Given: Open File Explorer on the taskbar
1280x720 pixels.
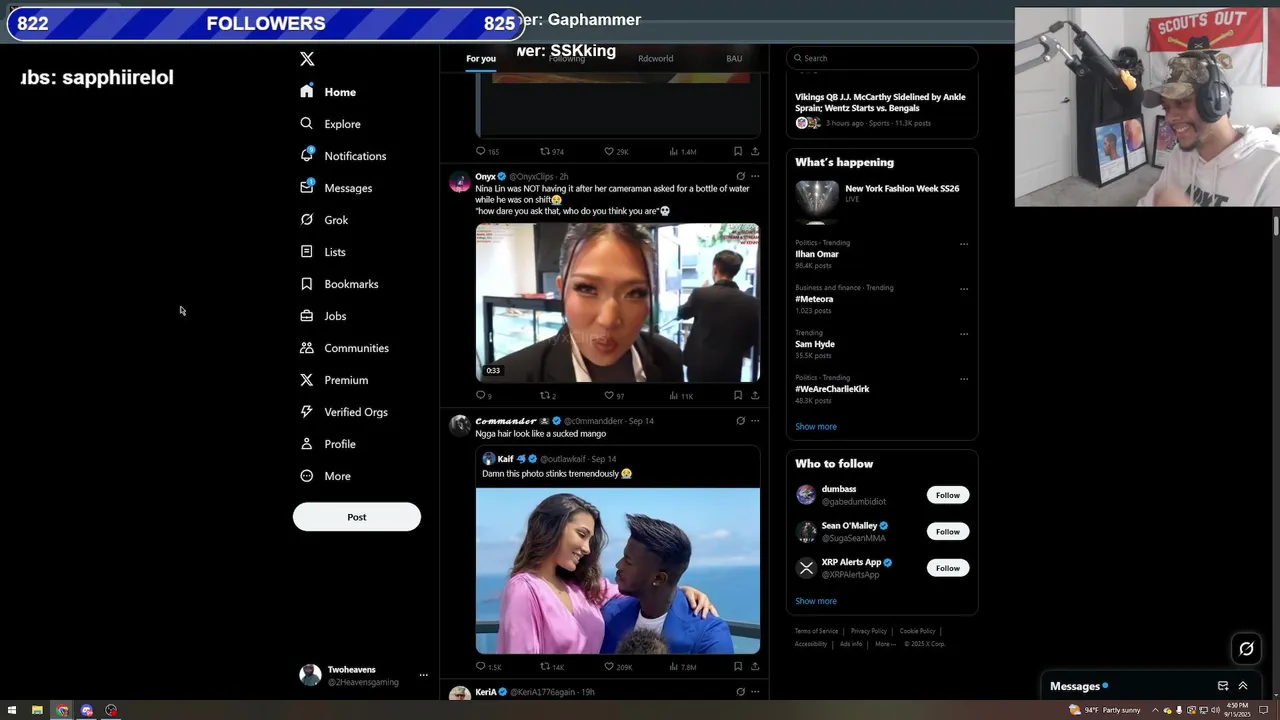Looking at the screenshot, I should click(37, 710).
